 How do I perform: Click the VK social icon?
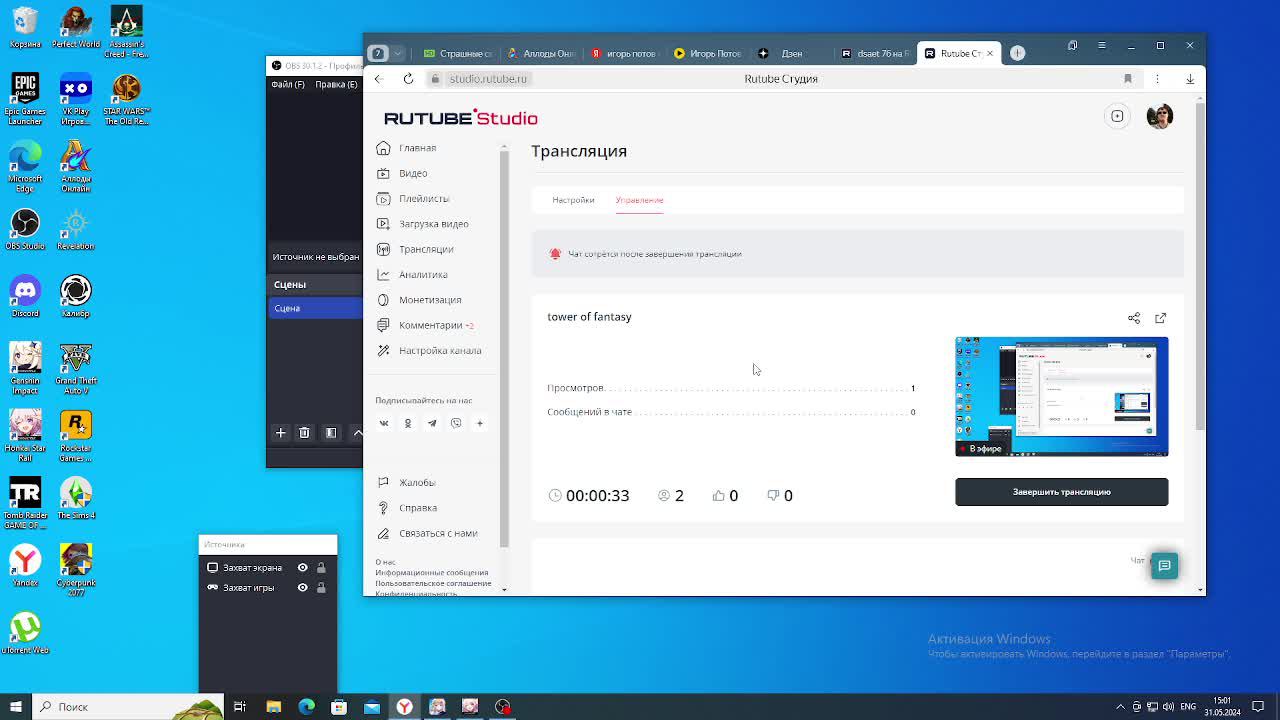383,423
